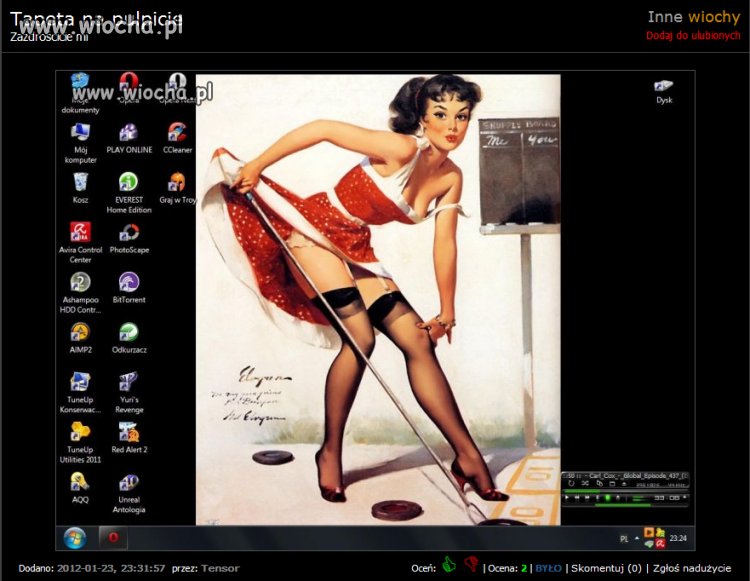Open the AQQ messenger icon
750x581 pixels.
80,488
